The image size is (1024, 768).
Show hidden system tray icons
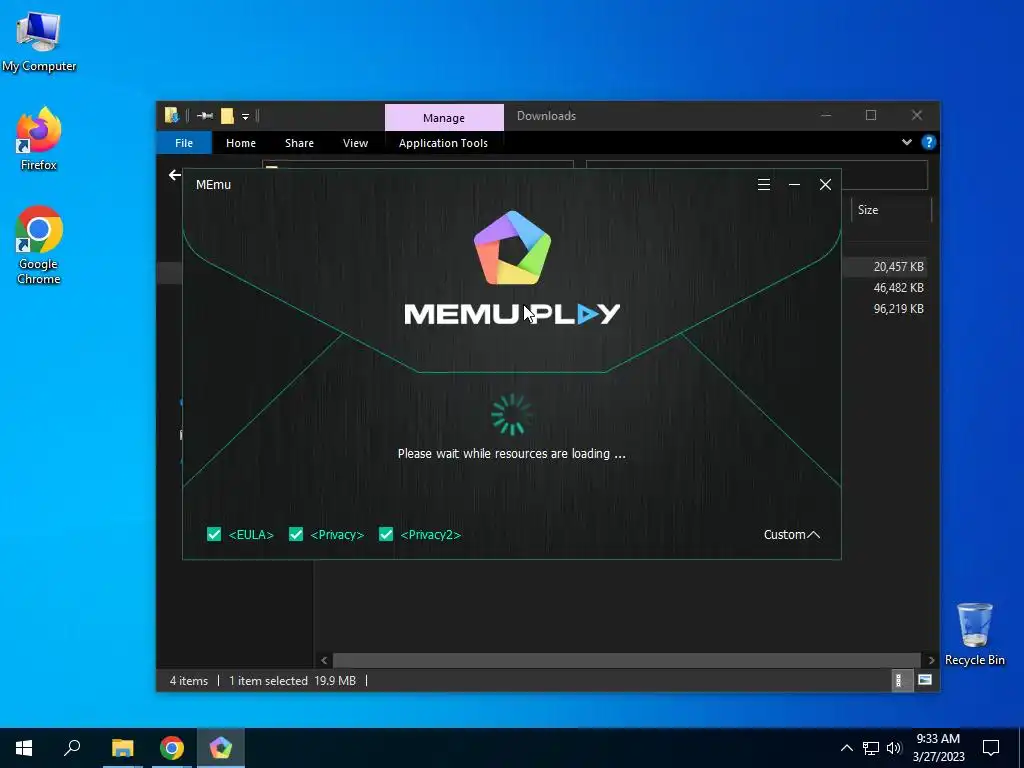click(846, 748)
